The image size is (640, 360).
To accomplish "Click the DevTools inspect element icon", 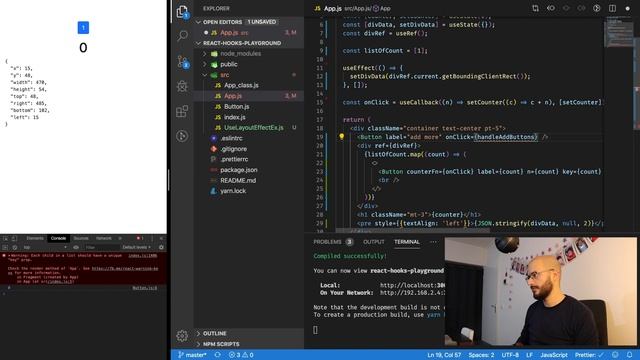I will pos(5,238).
